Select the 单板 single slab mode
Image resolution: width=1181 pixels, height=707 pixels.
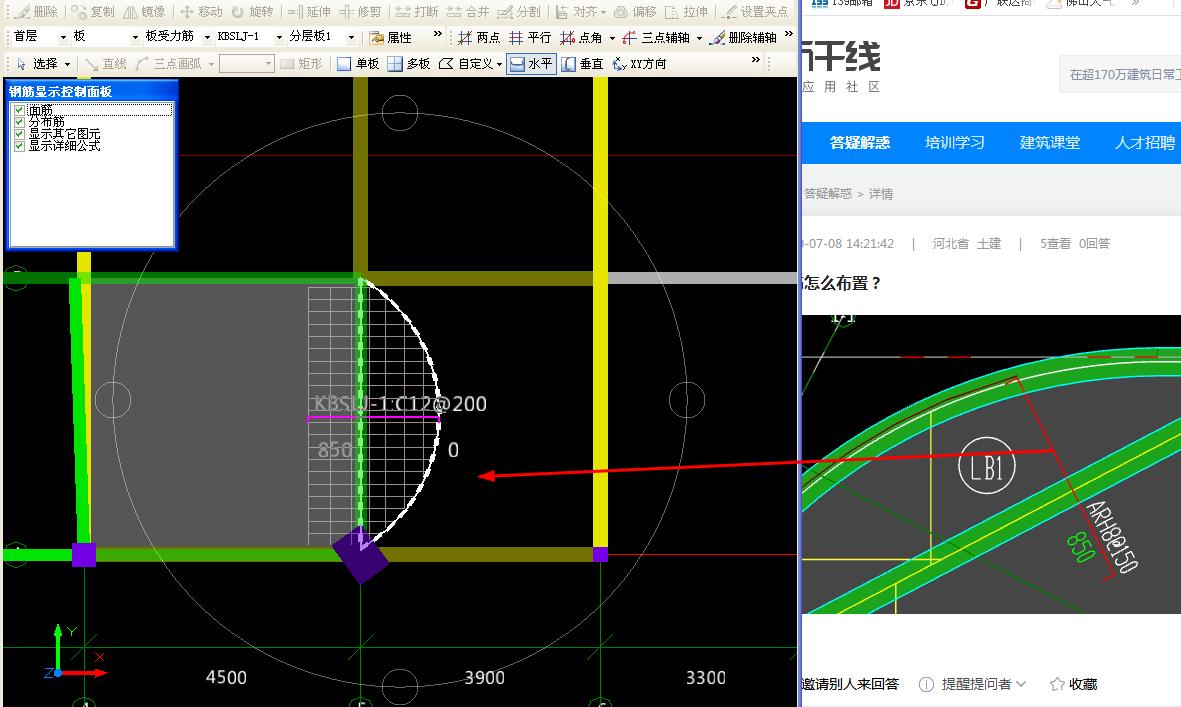point(358,64)
